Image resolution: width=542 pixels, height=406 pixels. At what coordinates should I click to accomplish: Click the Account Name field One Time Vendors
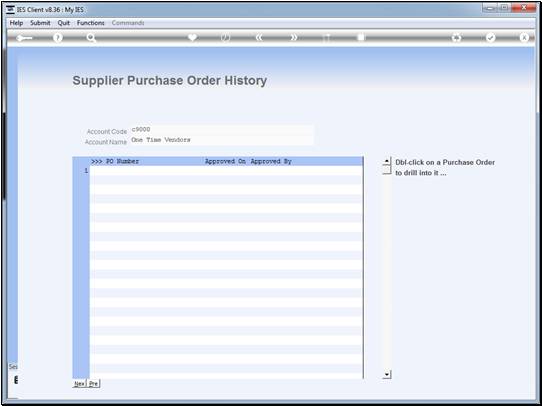pos(222,140)
